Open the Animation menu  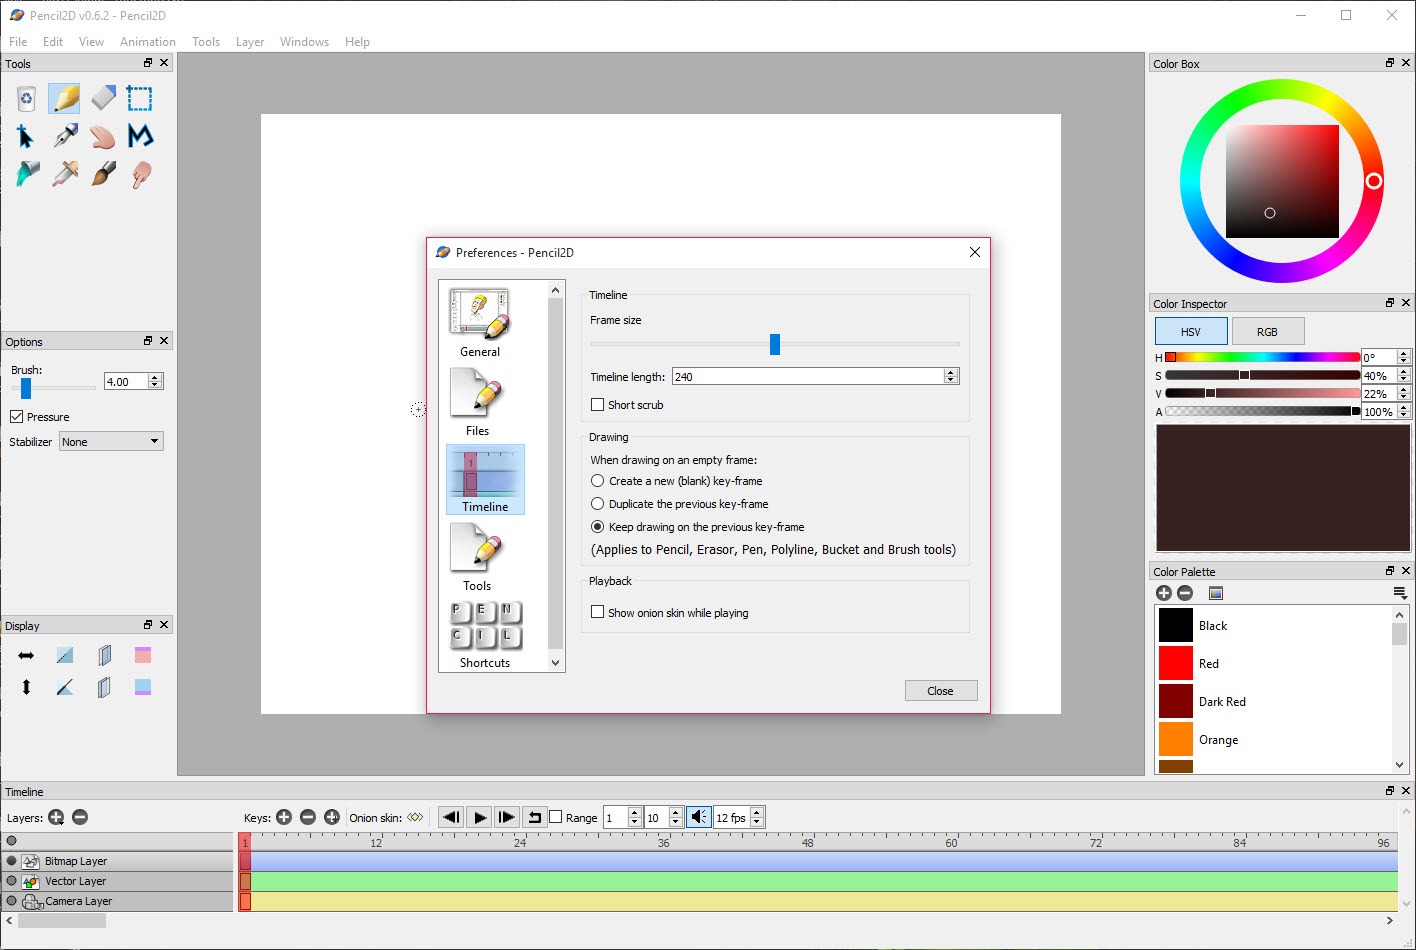(147, 42)
